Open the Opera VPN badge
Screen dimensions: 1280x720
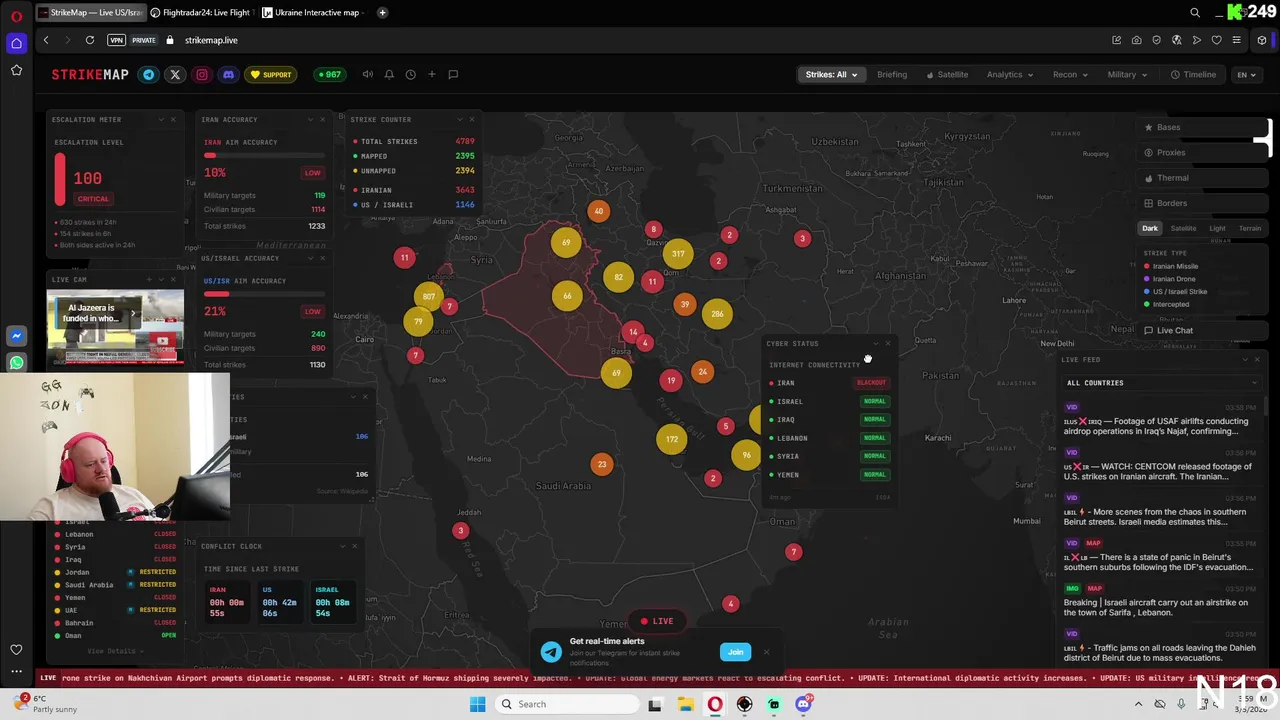(x=117, y=40)
